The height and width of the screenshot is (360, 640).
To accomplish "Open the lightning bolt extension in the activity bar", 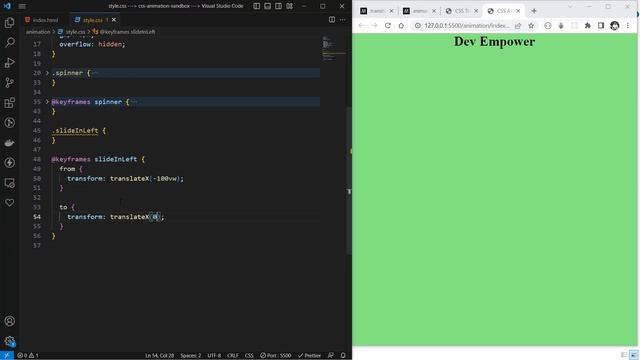I will [x=9, y=163].
